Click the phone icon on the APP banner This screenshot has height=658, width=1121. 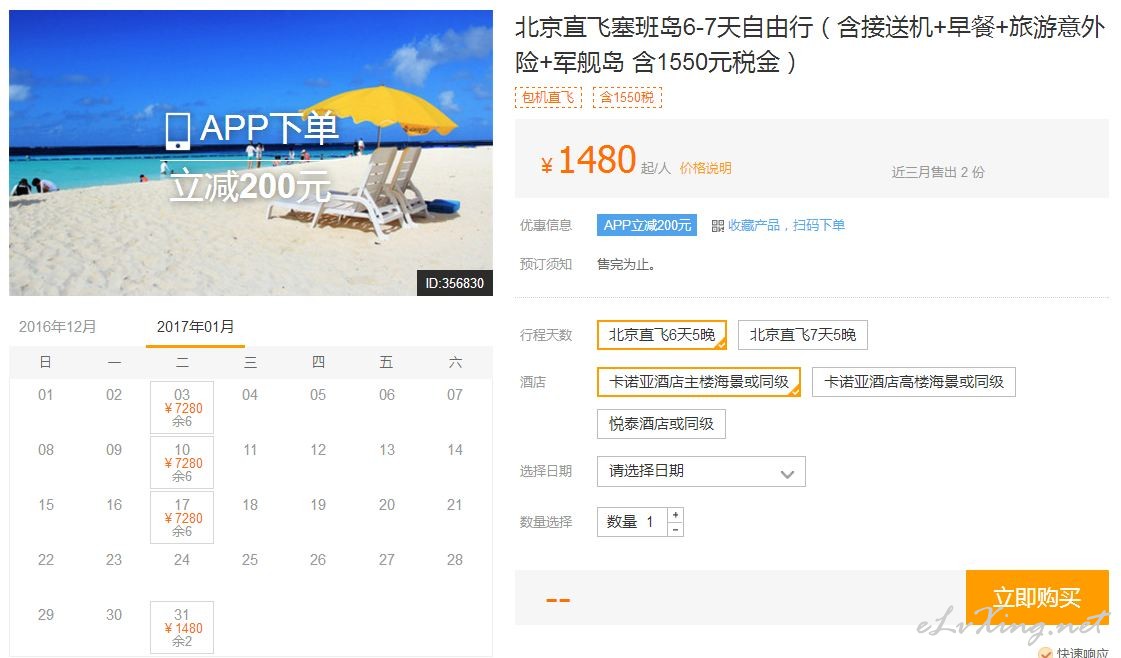click(x=177, y=131)
